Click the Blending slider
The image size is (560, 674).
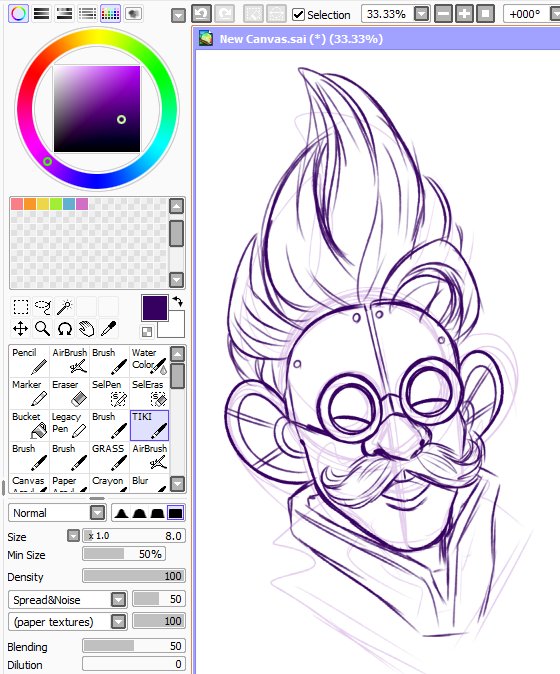(134, 646)
